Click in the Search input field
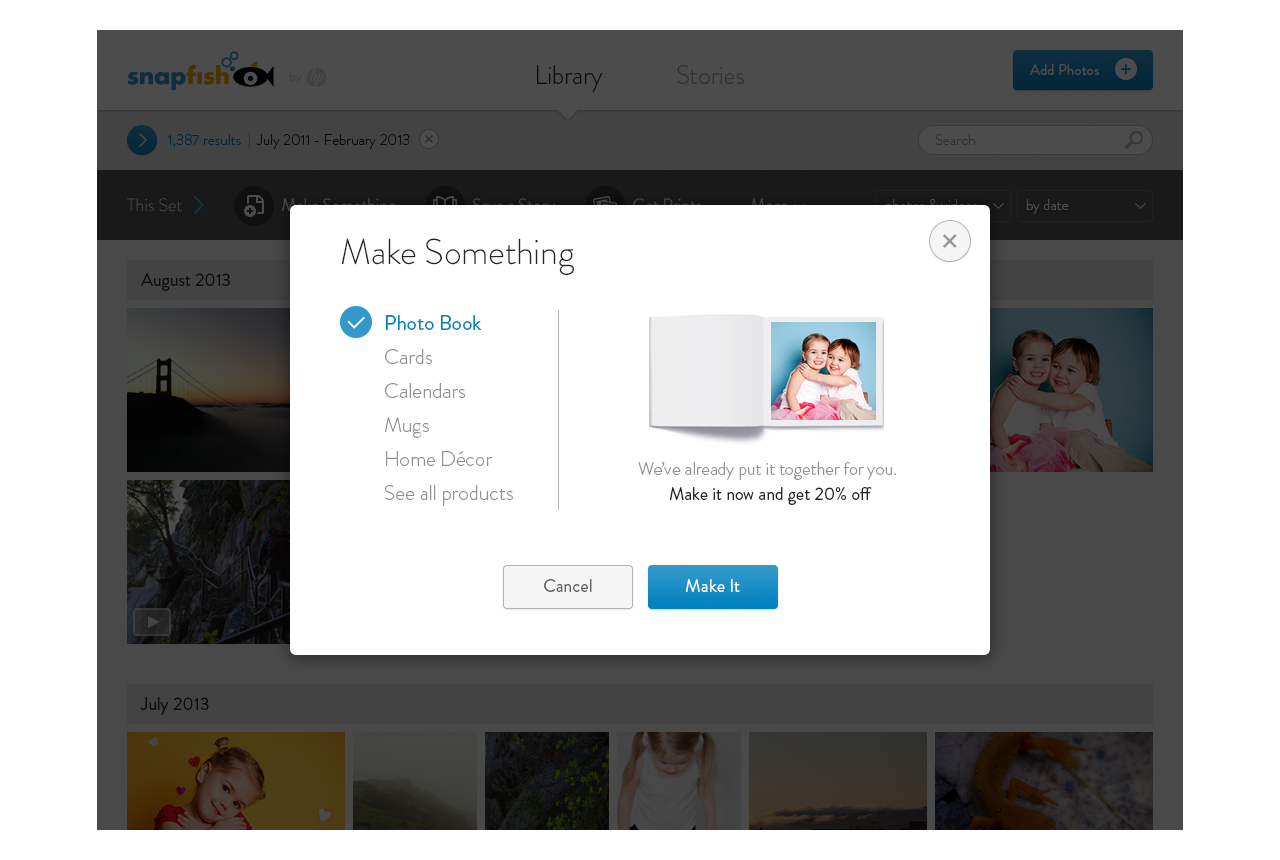1280x860 pixels. click(x=1020, y=140)
